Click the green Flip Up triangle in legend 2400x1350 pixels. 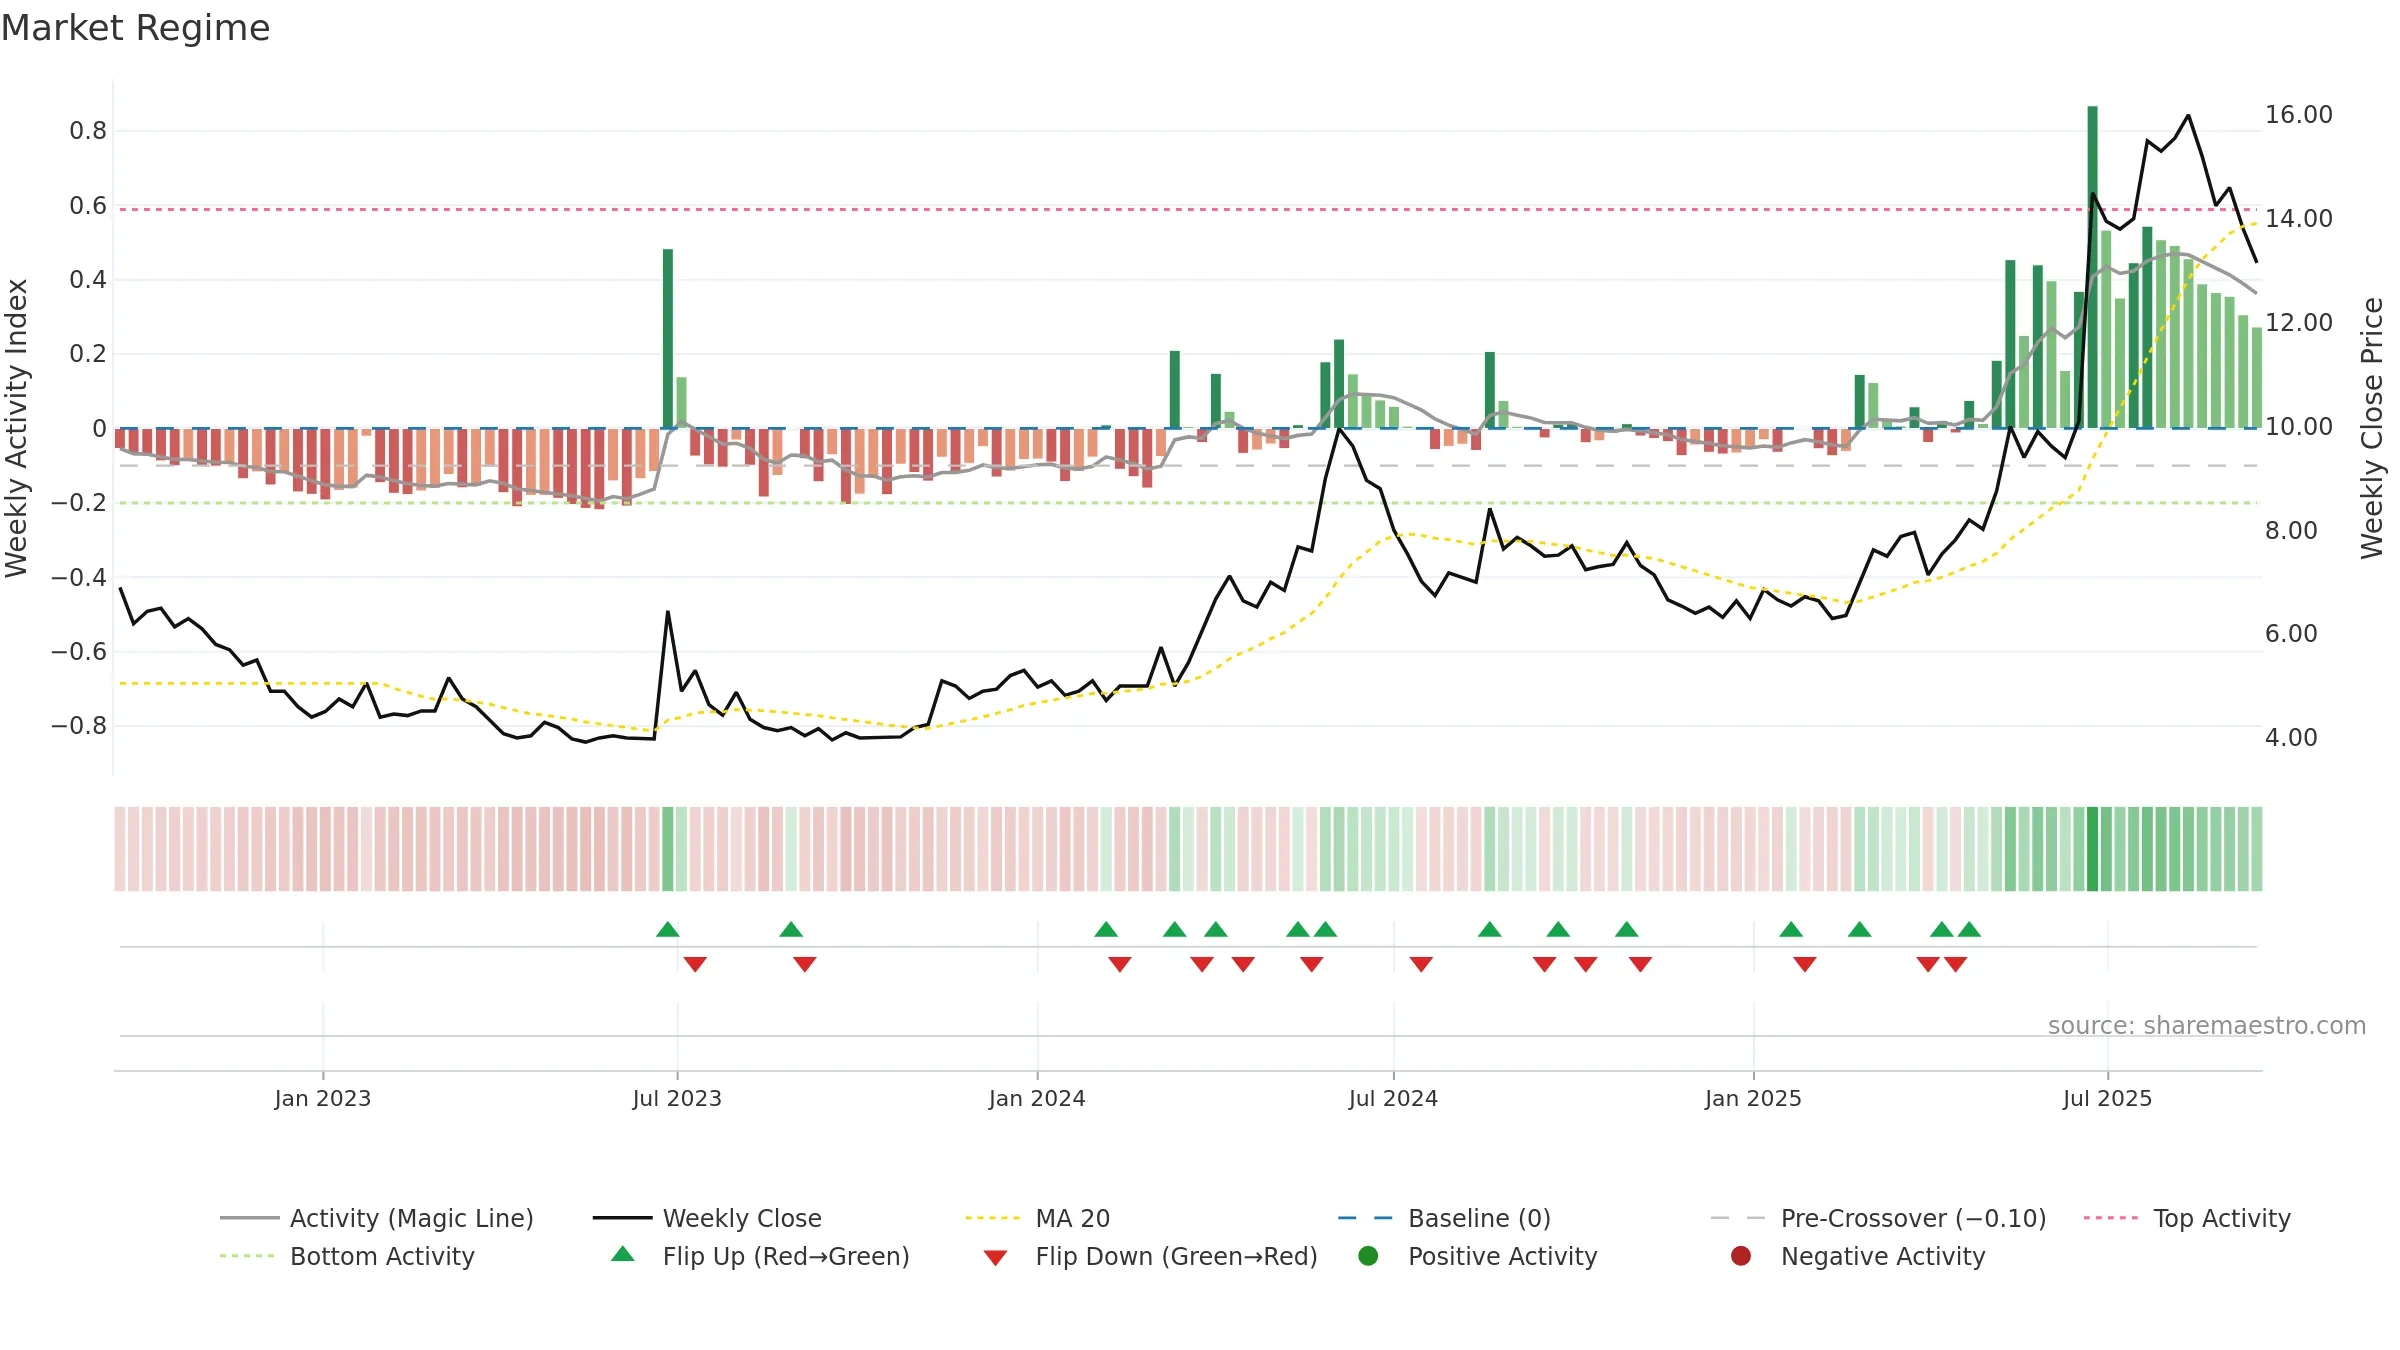point(623,1254)
